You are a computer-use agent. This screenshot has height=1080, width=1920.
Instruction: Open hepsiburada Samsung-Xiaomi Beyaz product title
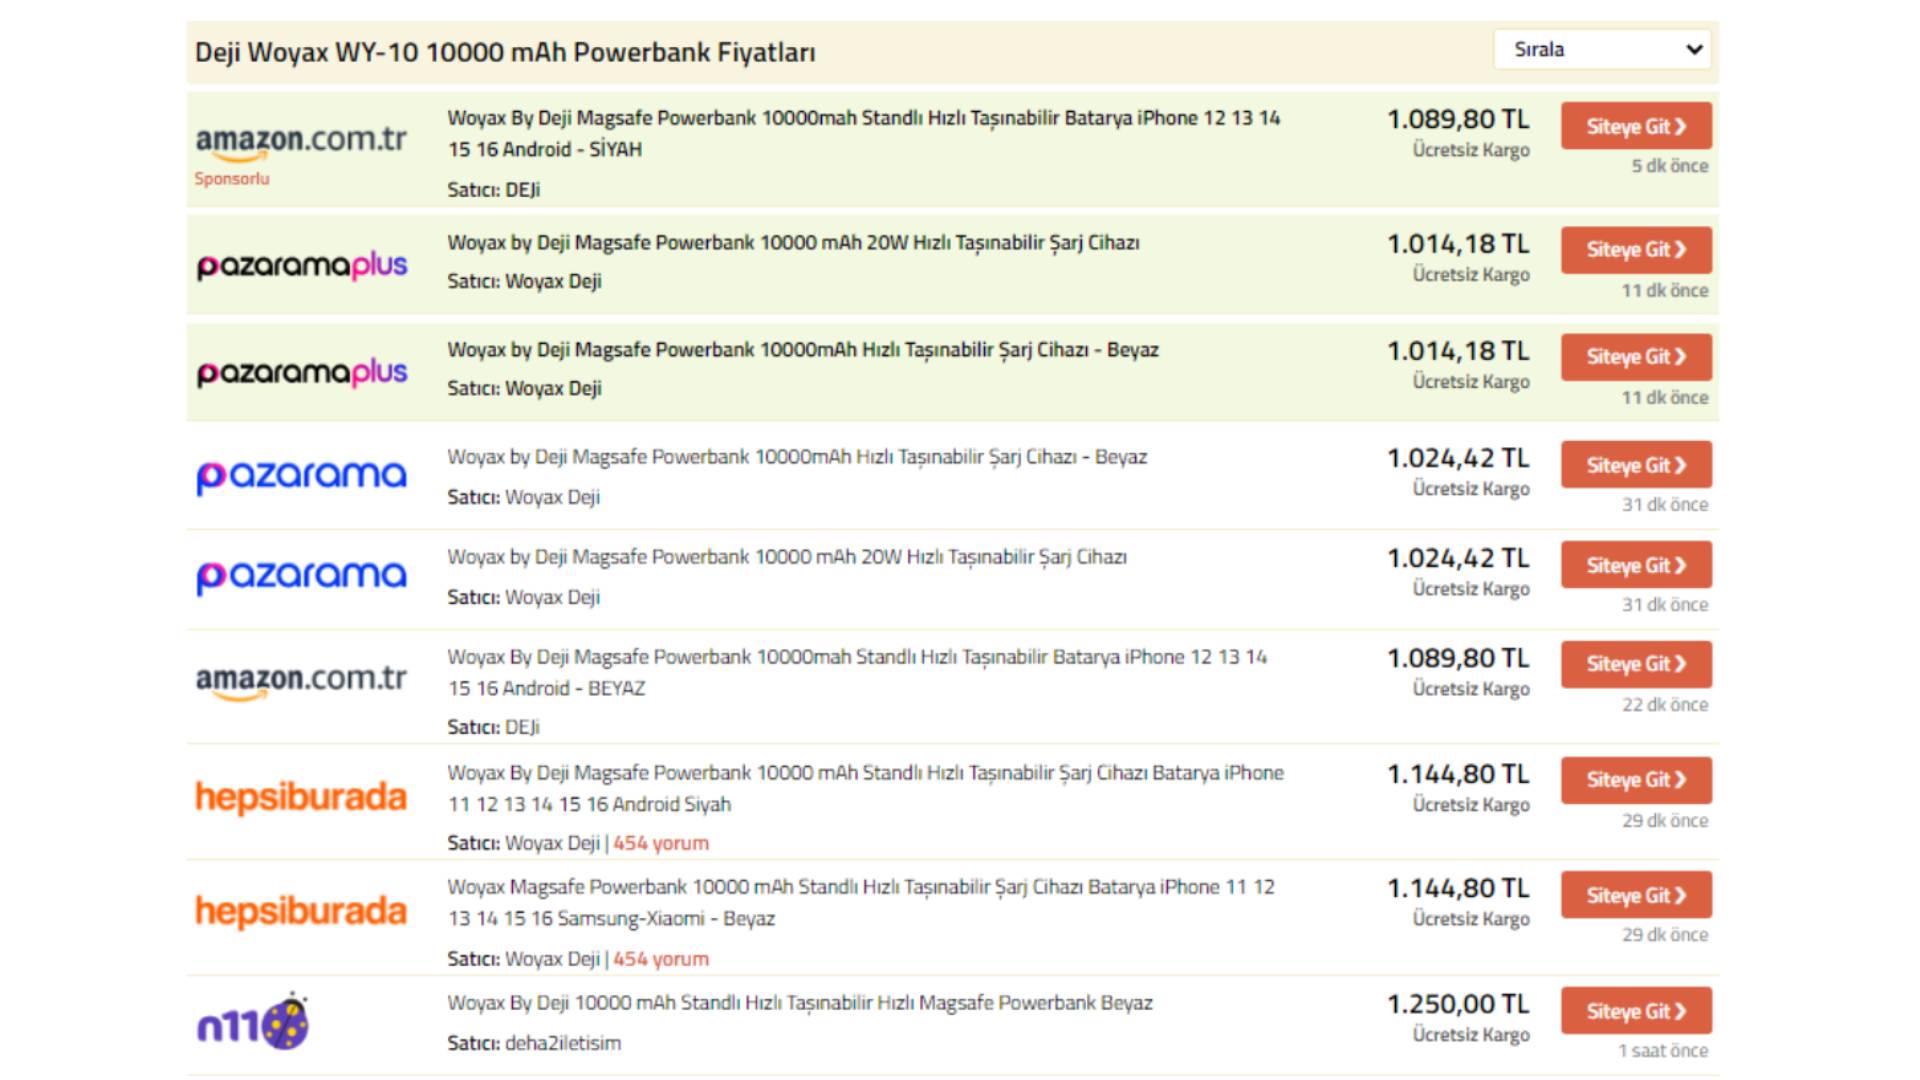point(861,902)
